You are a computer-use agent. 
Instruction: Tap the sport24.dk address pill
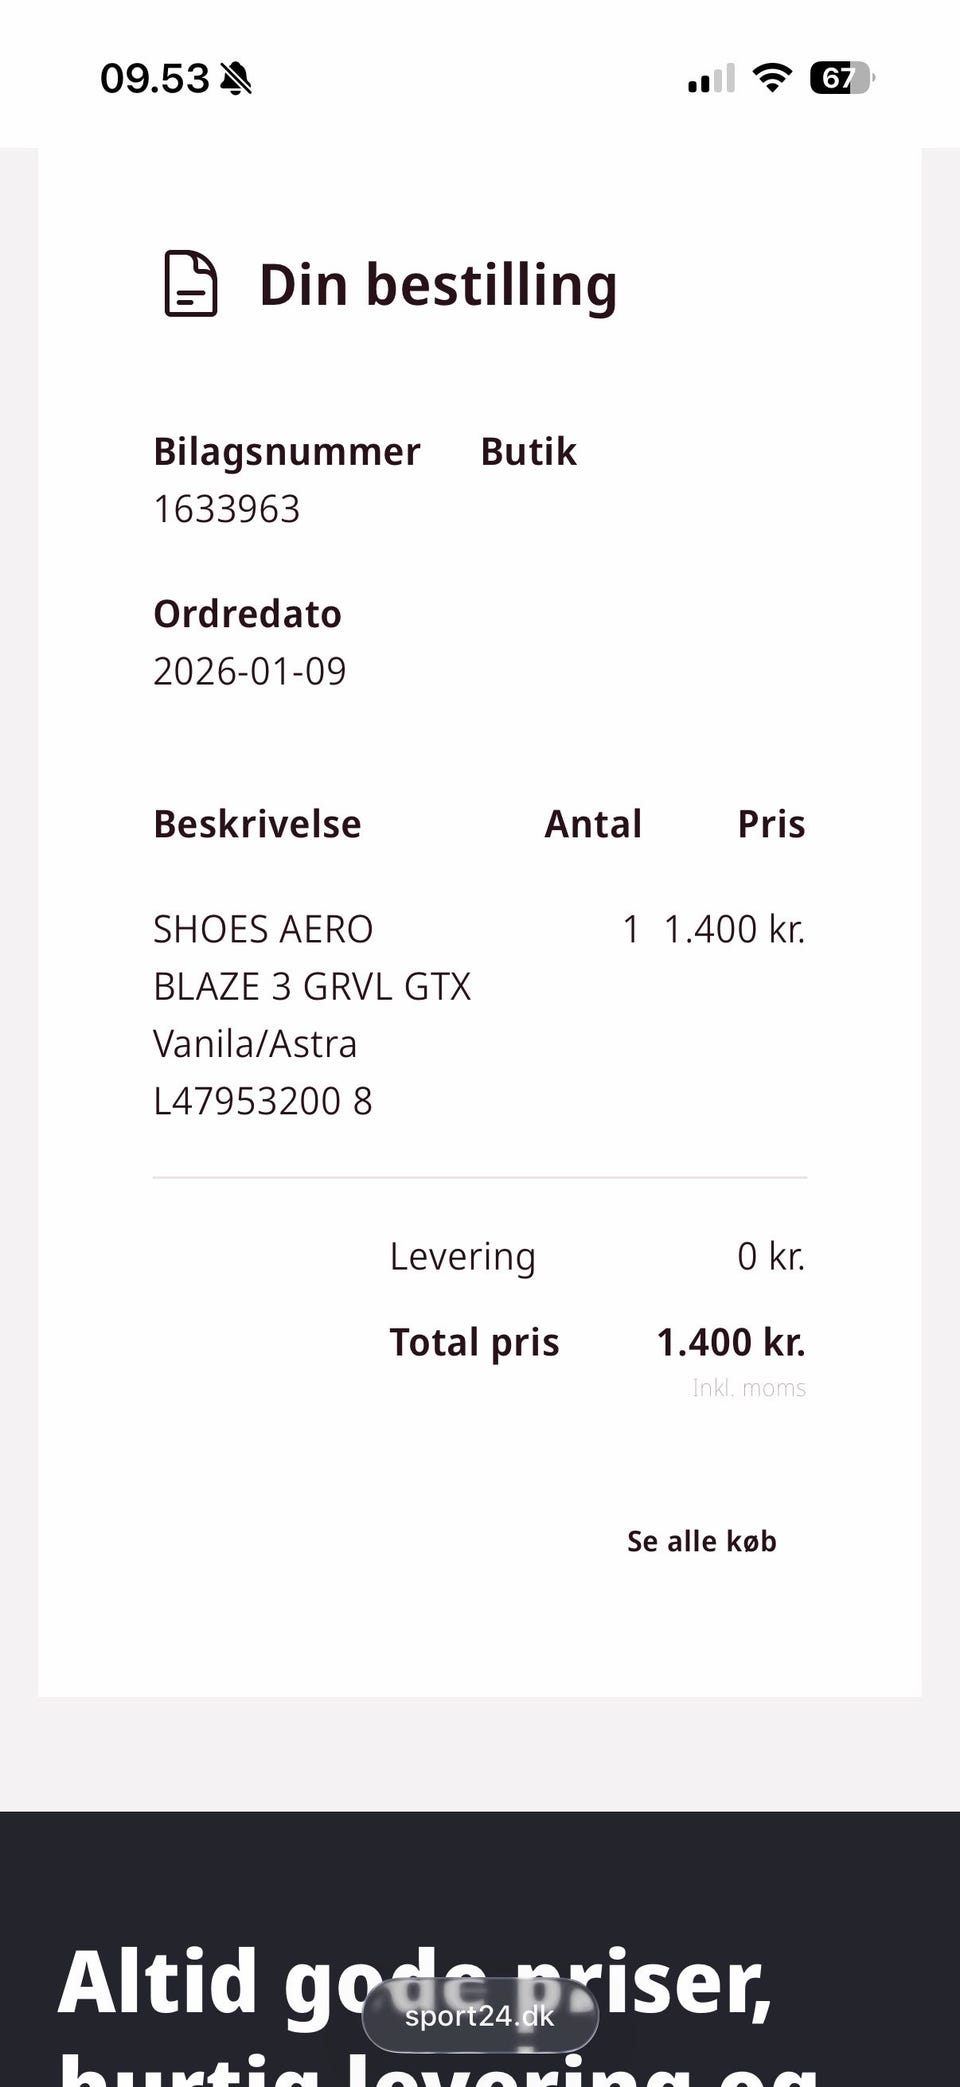(x=480, y=2016)
